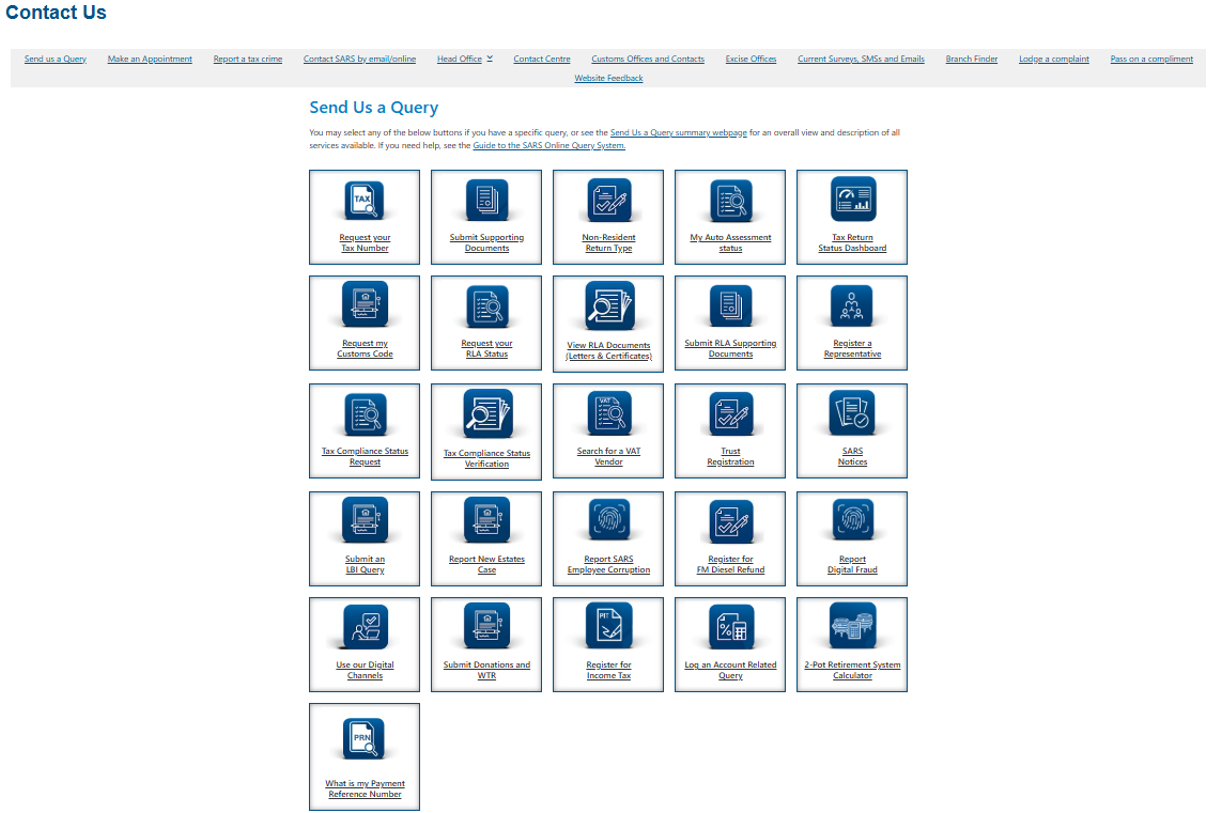Click the 'Tax Return Status Dashboard' text link
1212x813 pixels.
853,243
